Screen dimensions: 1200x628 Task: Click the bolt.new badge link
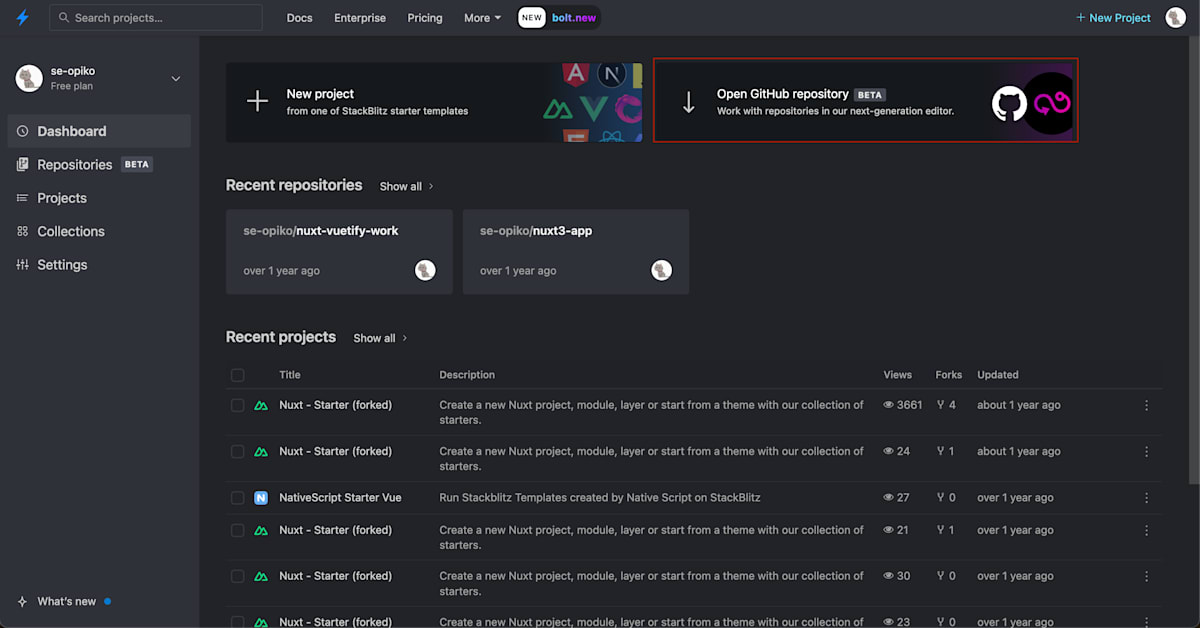click(x=559, y=18)
